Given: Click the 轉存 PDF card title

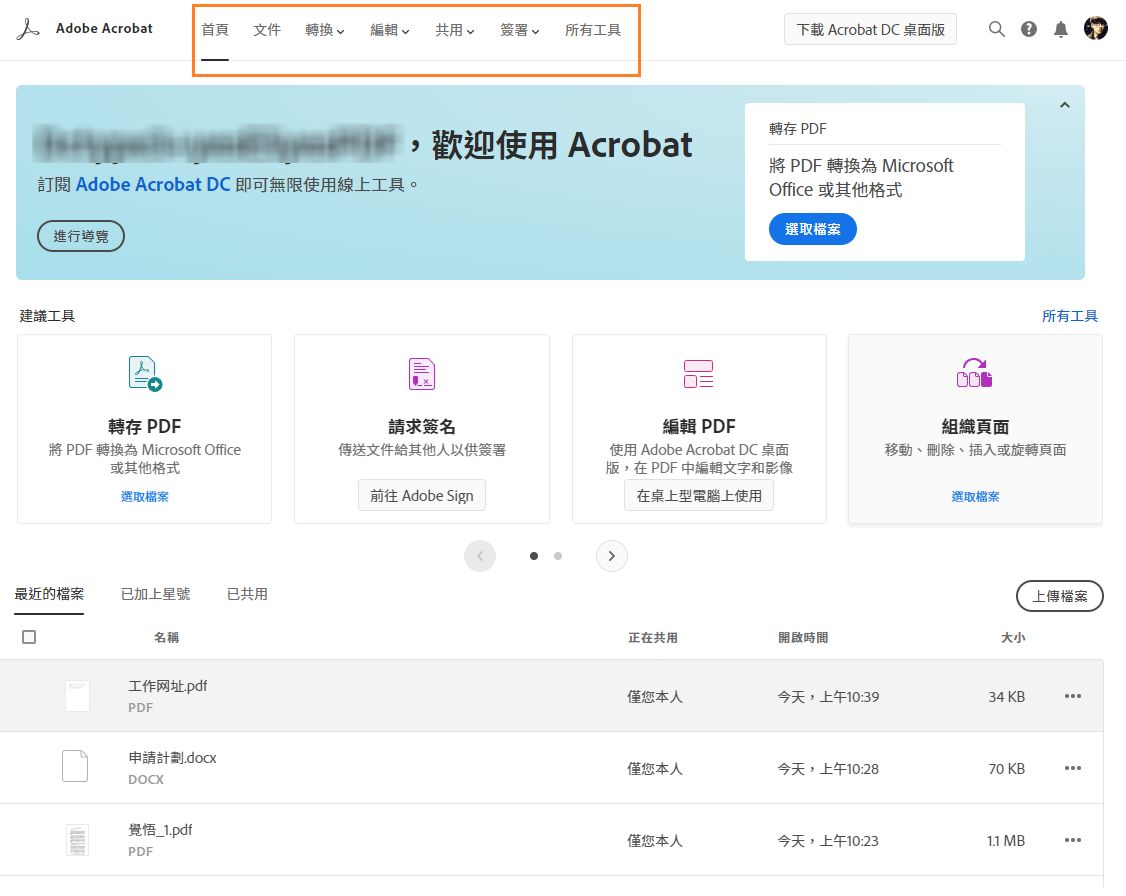Looking at the screenshot, I should click(x=145, y=426).
